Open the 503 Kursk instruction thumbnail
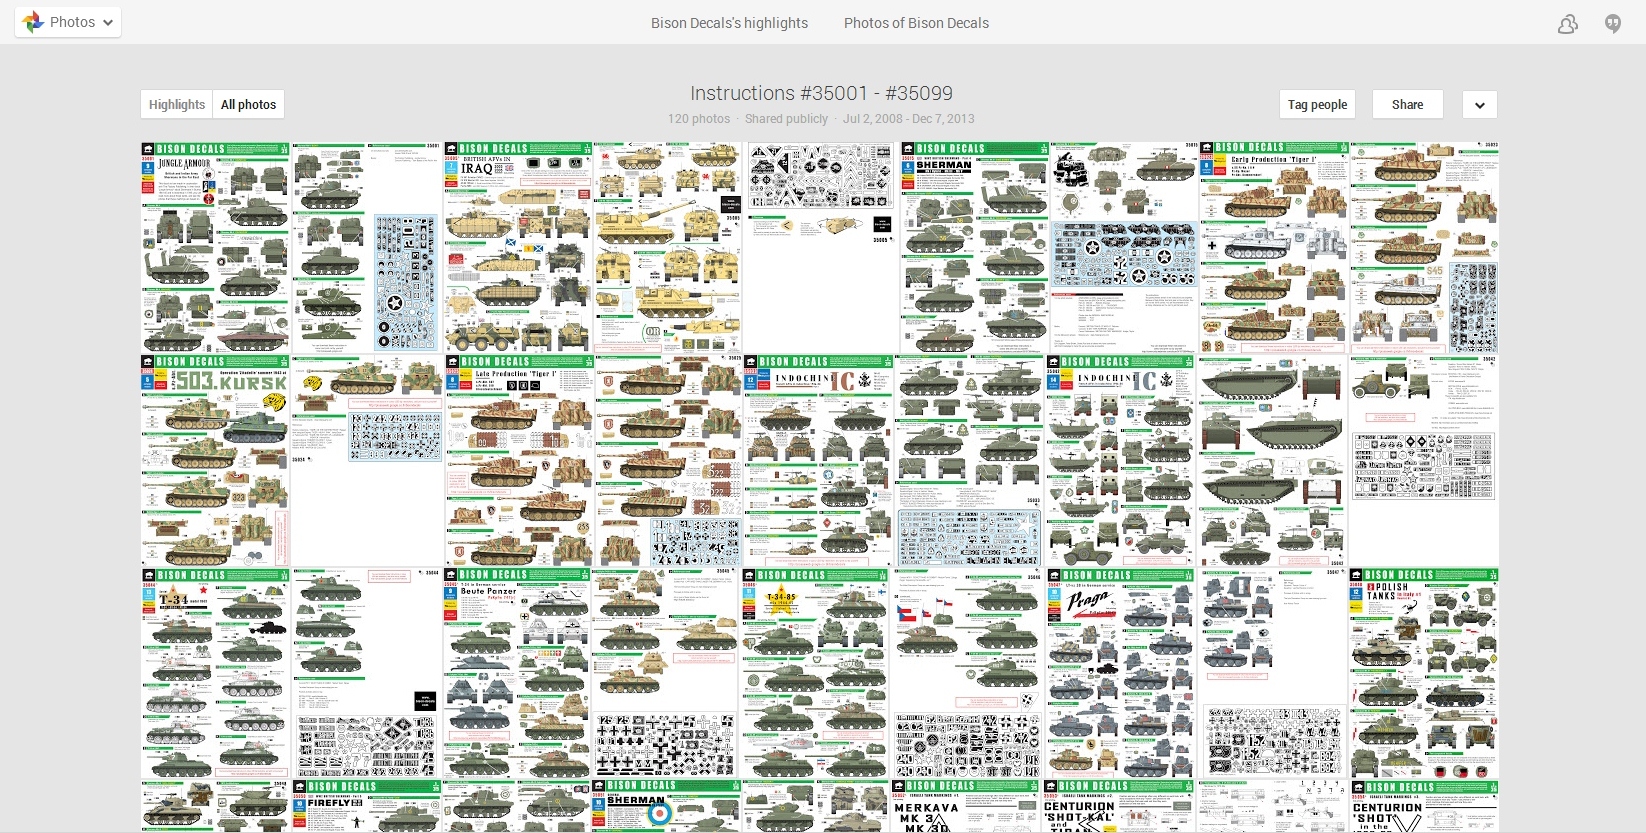Screen dimensions: 1646x833 (x=215, y=460)
